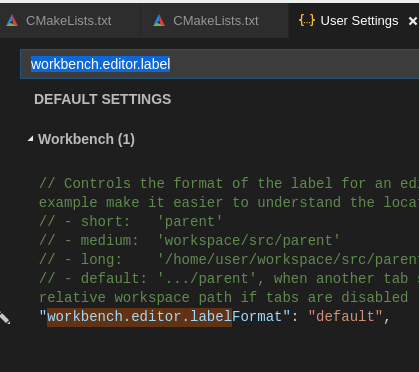This screenshot has width=419, height=372.
Task: Click the CMake icon on the second CMakeLists.txt tab
Action: coord(159,21)
